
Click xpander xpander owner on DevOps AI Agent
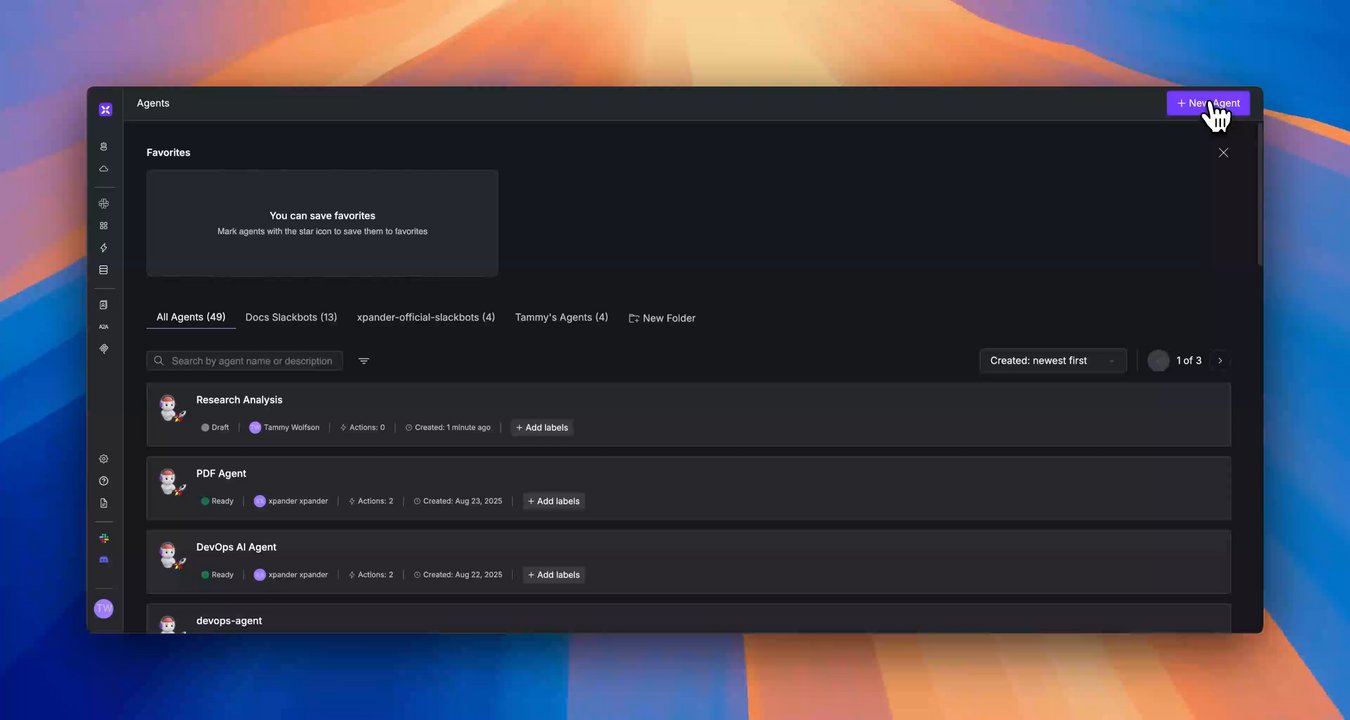coord(290,575)
